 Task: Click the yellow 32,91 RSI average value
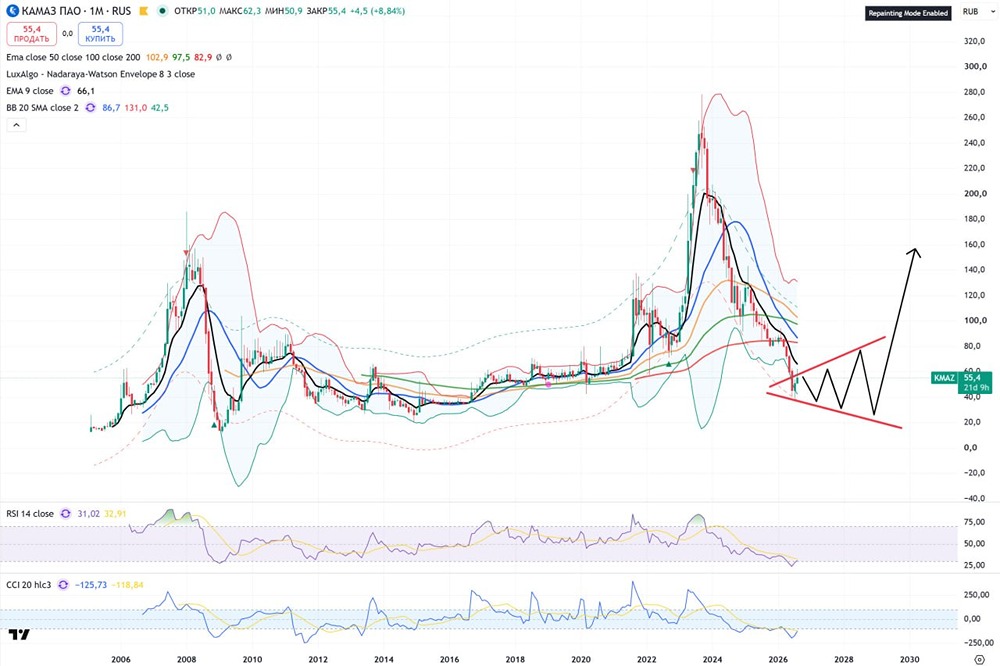115,514
